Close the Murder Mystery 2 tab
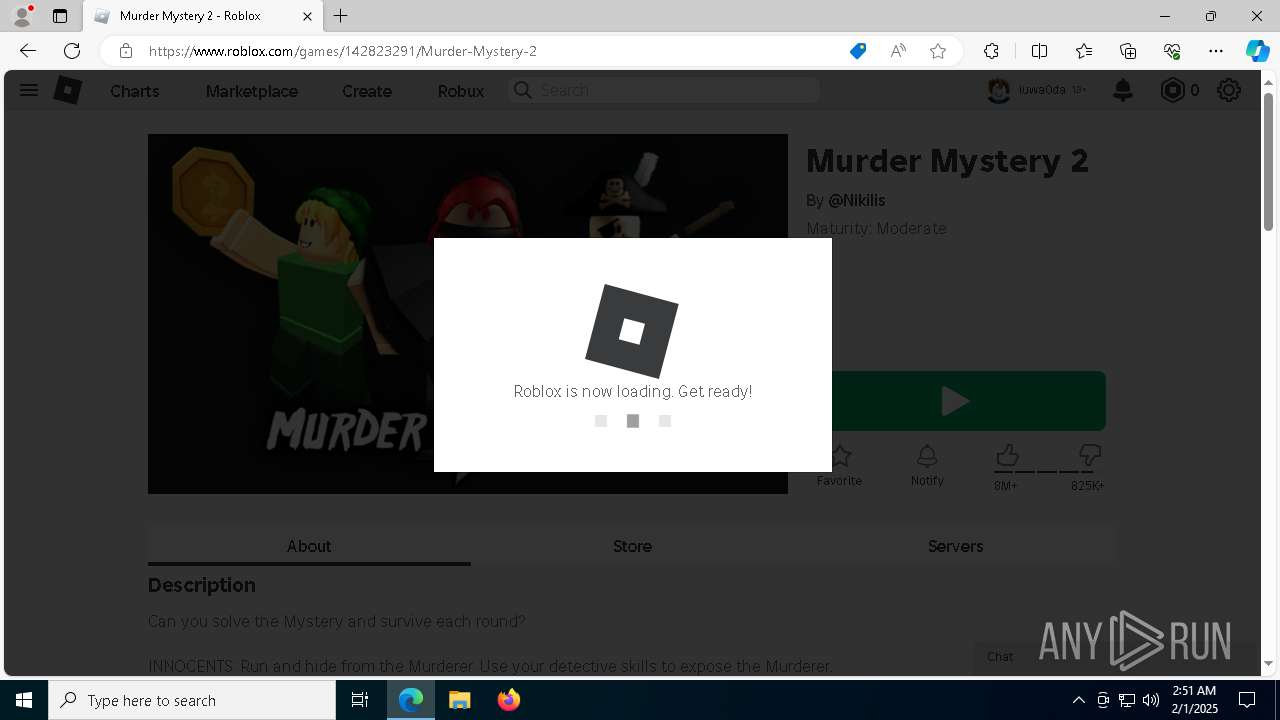The width and height of the screenshot is (1280, 720). [307, 16]
